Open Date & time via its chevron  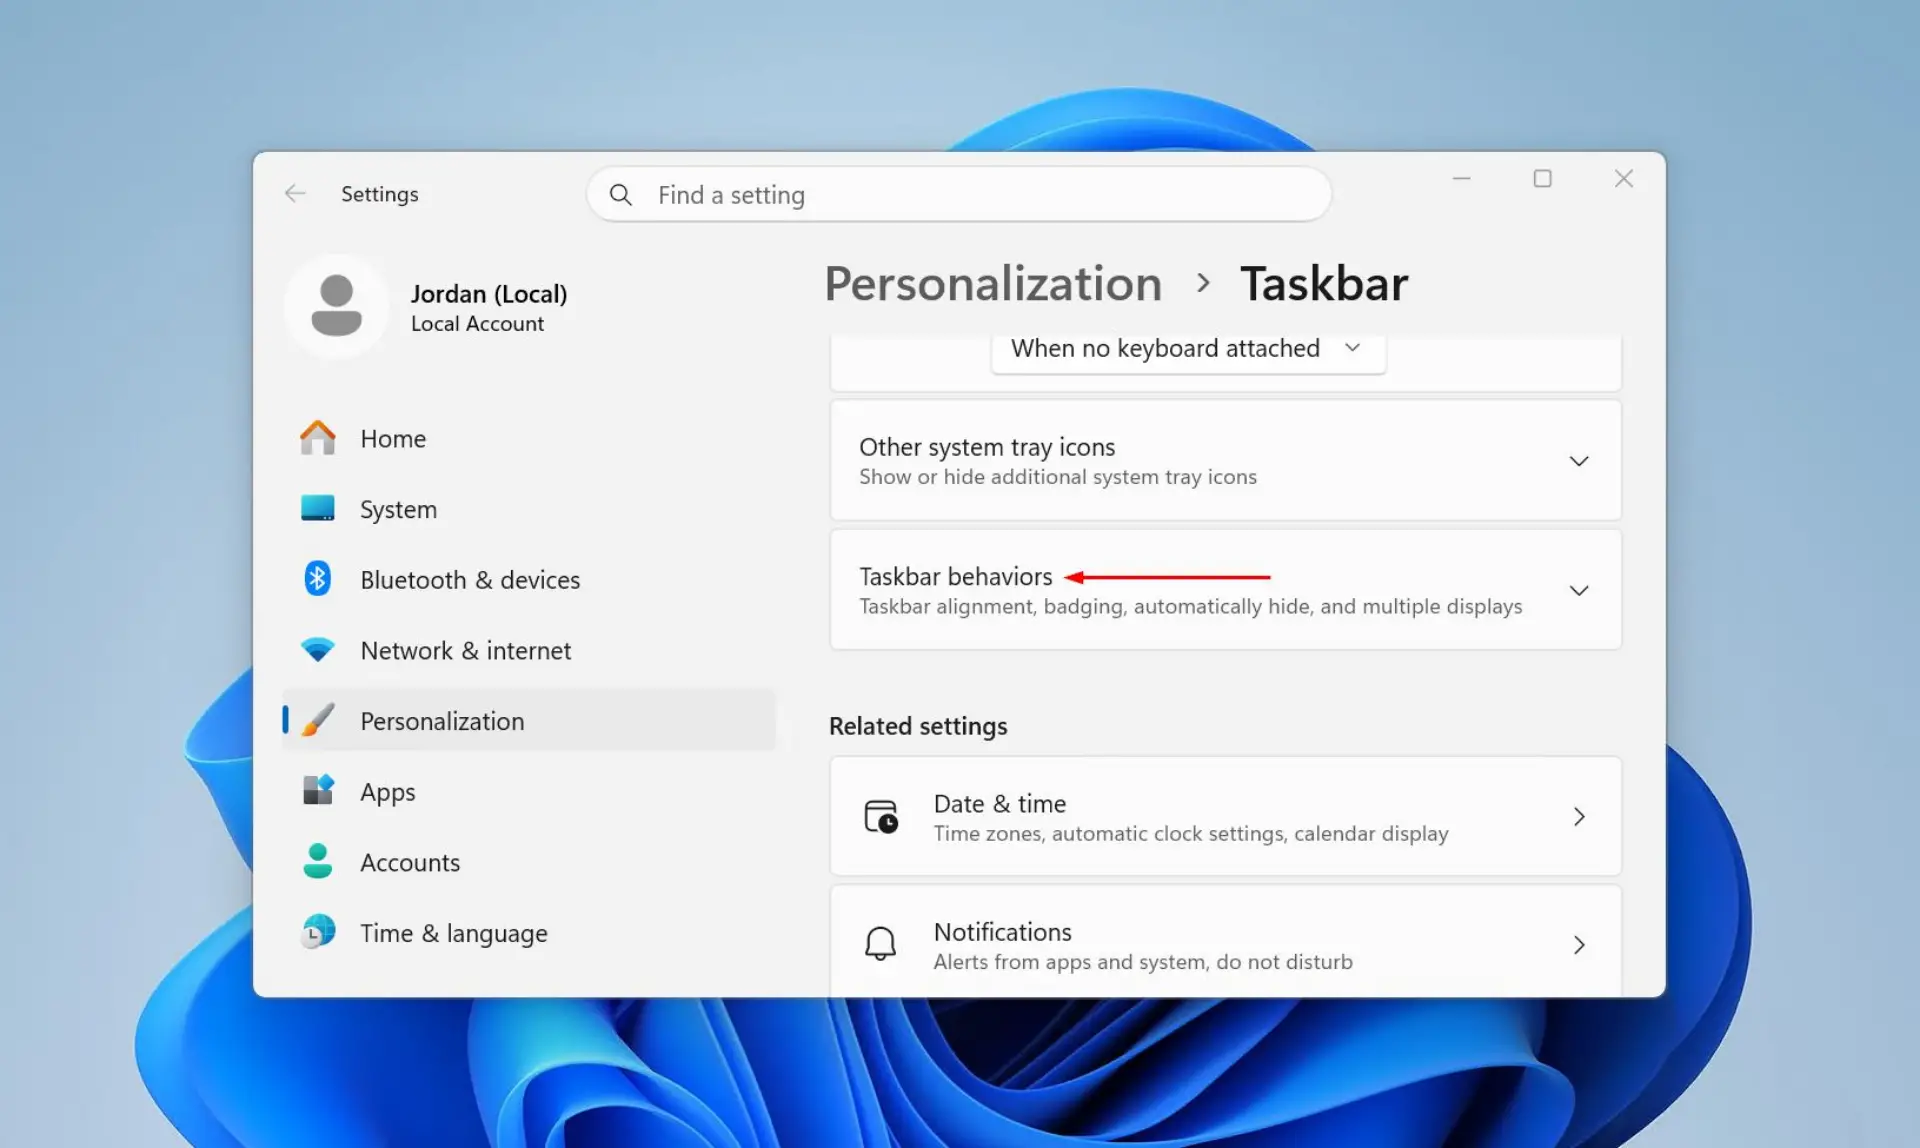(x=1579, y=817)
